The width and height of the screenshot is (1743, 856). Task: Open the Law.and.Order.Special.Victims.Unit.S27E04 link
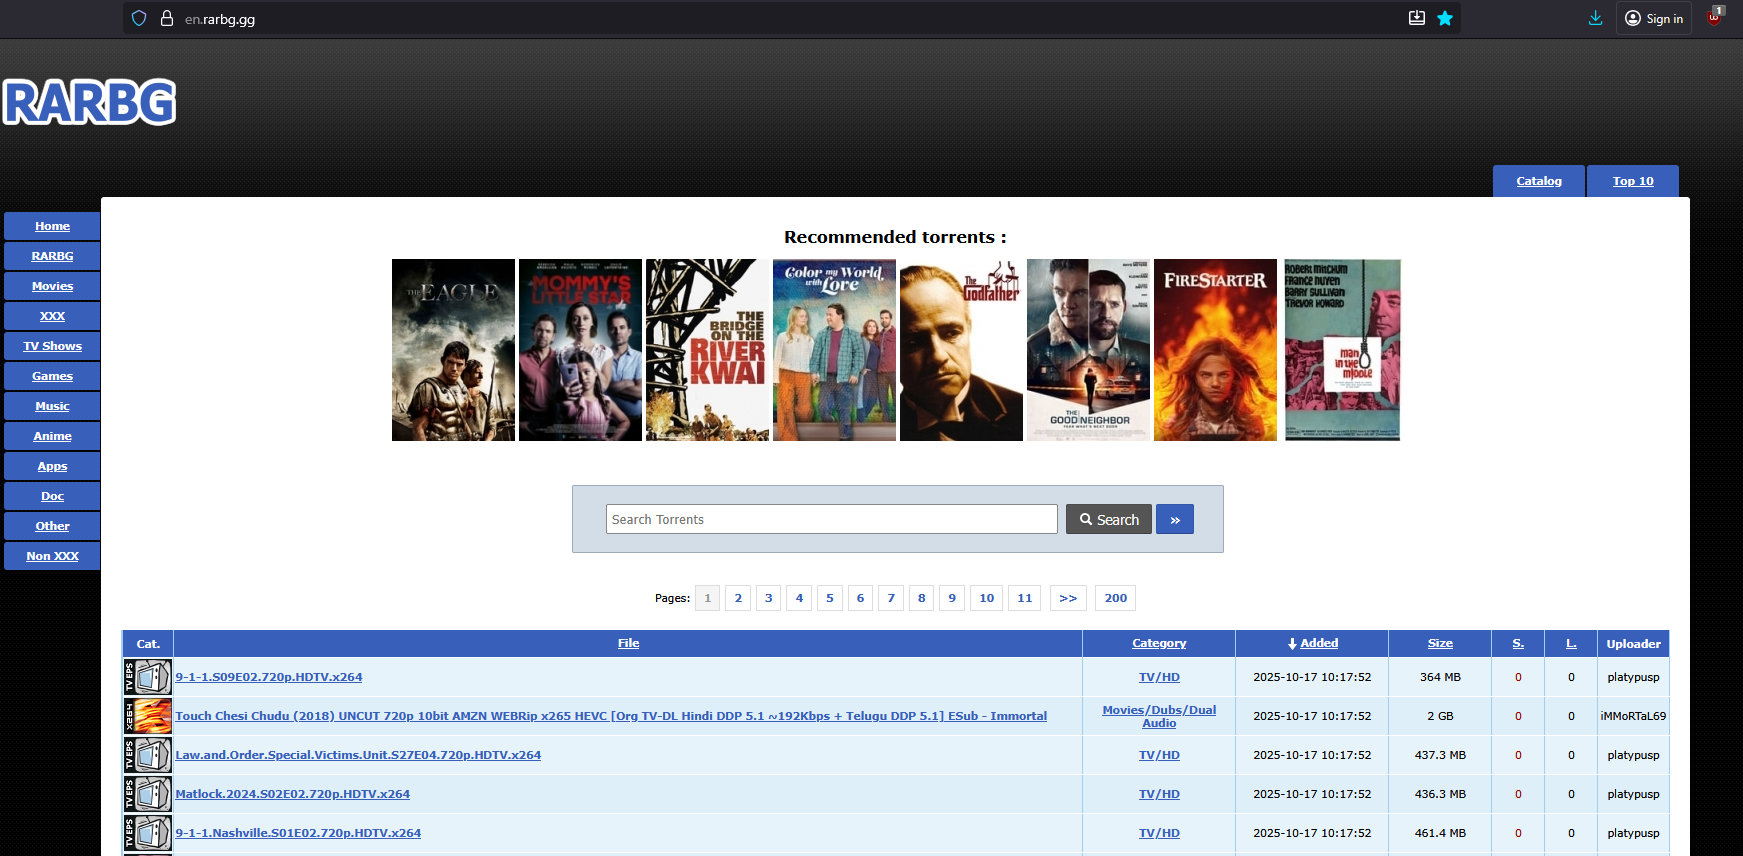pos(358,755)
